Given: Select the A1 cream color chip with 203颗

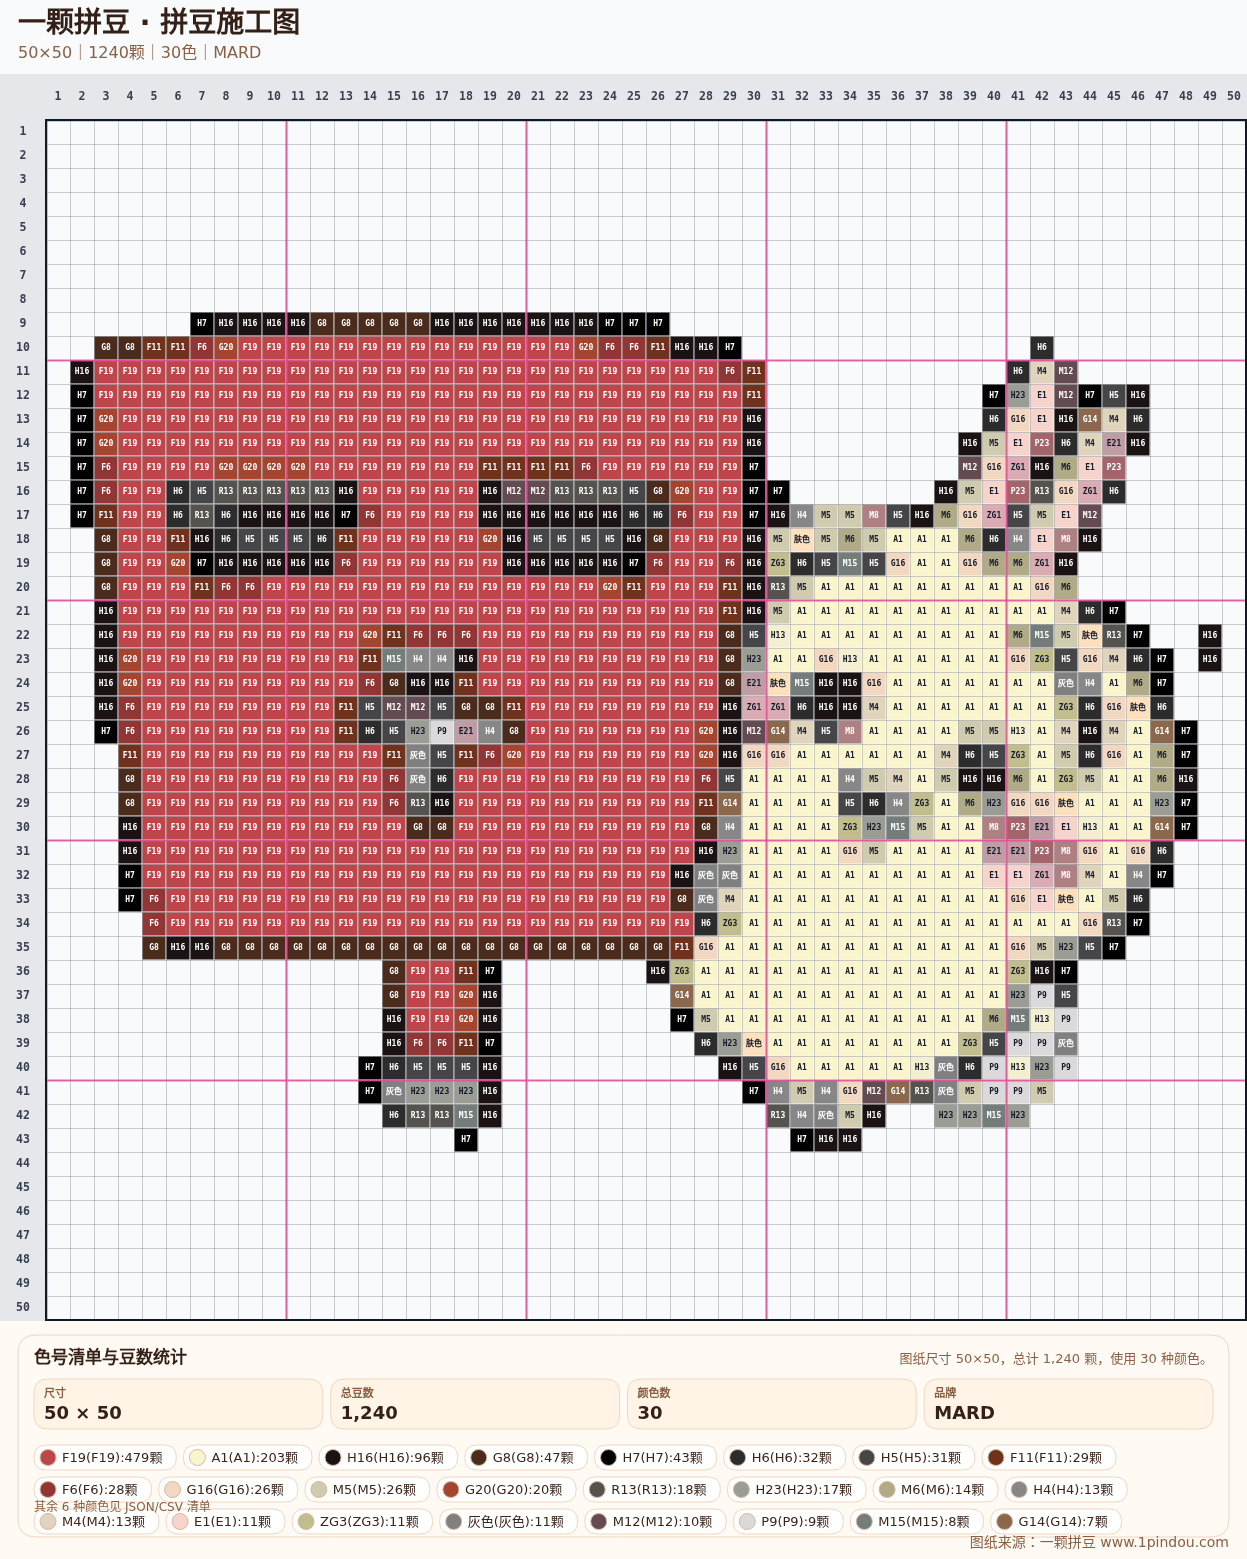Looking at the screenshot, I should pyautogui.click(x=249, y=1458).
